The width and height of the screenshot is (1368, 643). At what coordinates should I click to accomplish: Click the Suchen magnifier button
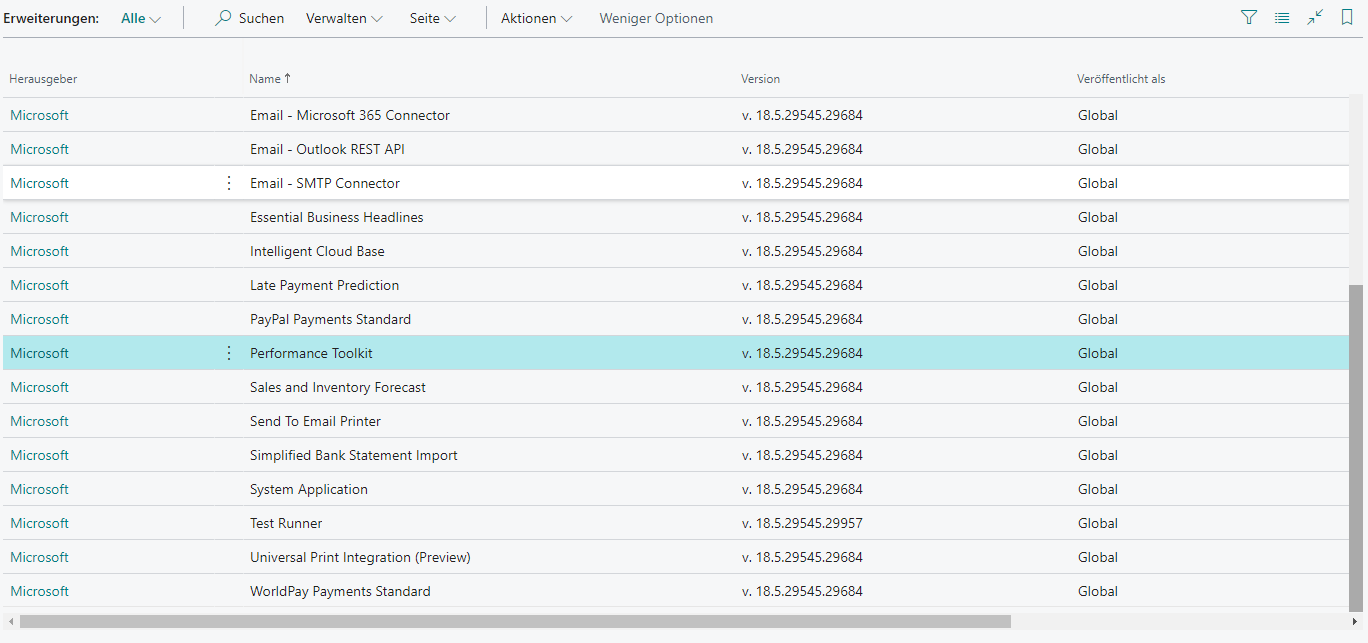[x=249, y=18]
